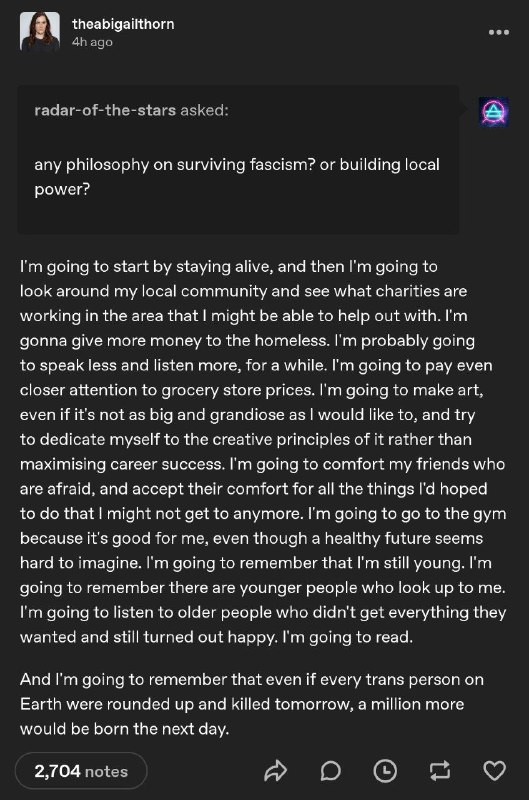Visit asker radar-of-the-stars blog link
529x800 pixels.
(x=105, y=110)
